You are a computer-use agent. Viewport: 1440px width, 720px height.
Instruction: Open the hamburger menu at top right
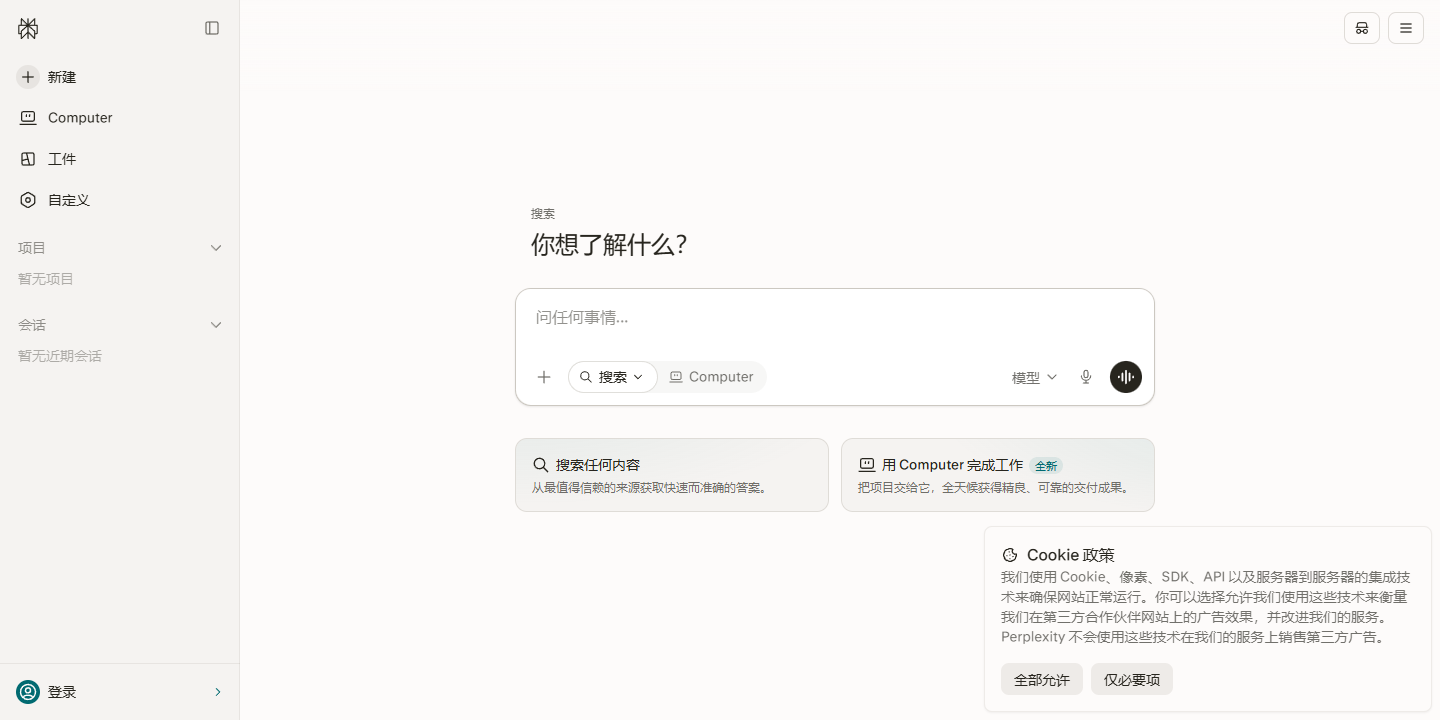click(1406, 28)
